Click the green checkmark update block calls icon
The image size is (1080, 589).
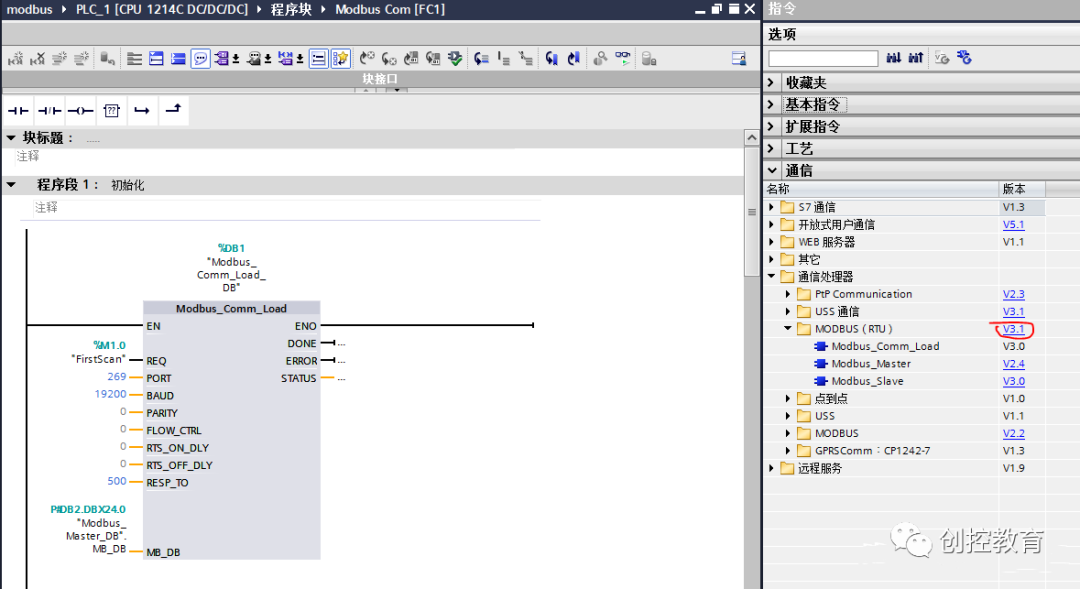[x=455, y=59]
